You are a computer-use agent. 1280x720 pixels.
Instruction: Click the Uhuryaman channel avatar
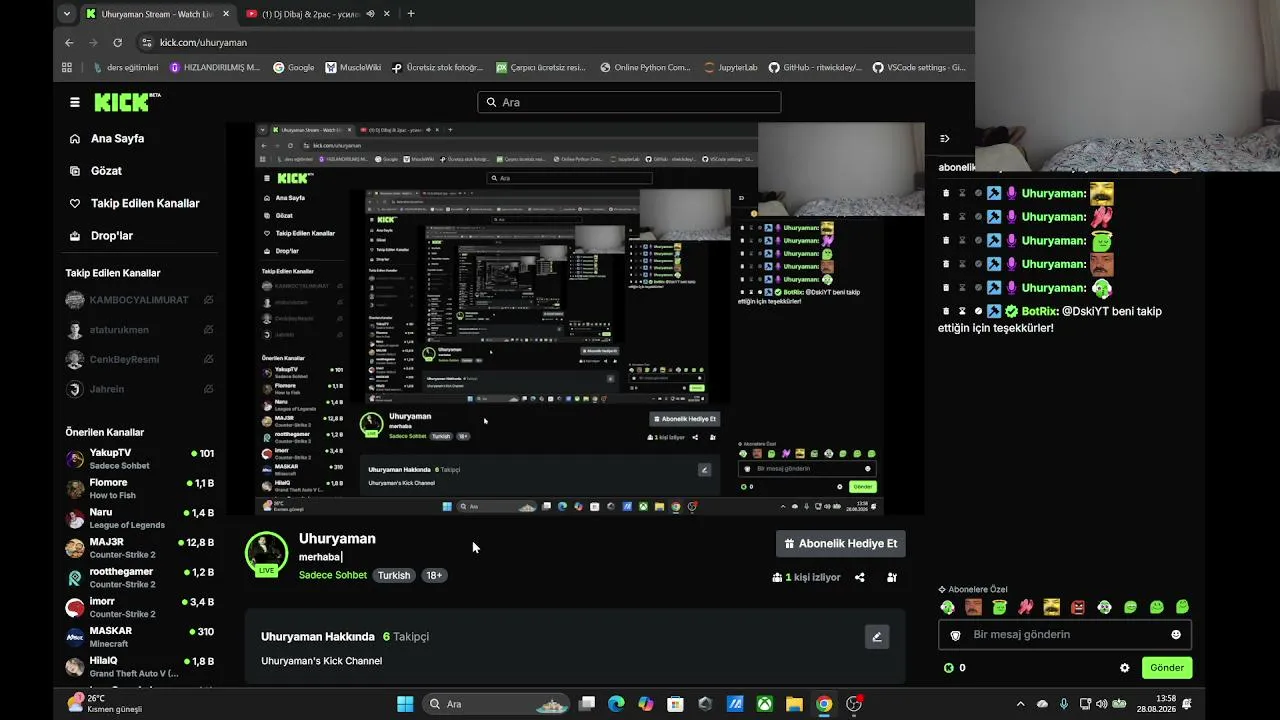[x=267, y=553]
